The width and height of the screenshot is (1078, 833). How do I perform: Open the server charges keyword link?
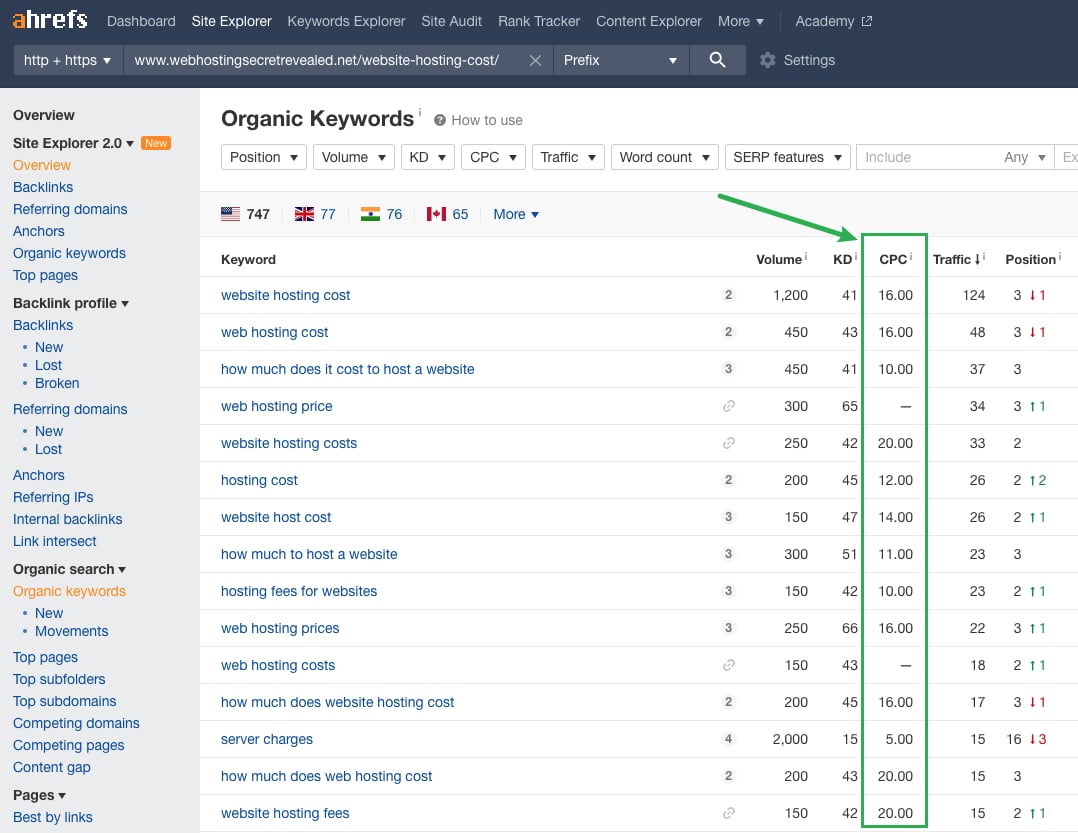267,739
